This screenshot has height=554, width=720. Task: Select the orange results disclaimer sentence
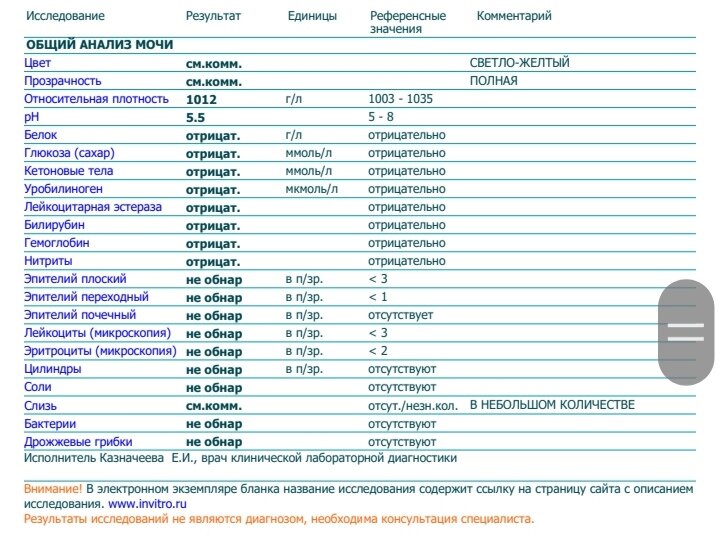(x=279, y=519)
